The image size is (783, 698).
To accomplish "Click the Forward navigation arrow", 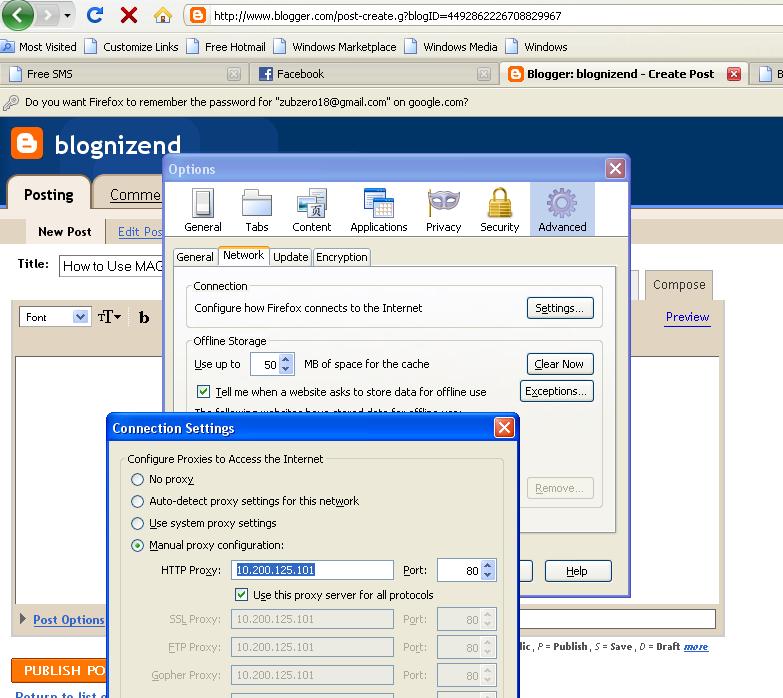I will (47, 15).
